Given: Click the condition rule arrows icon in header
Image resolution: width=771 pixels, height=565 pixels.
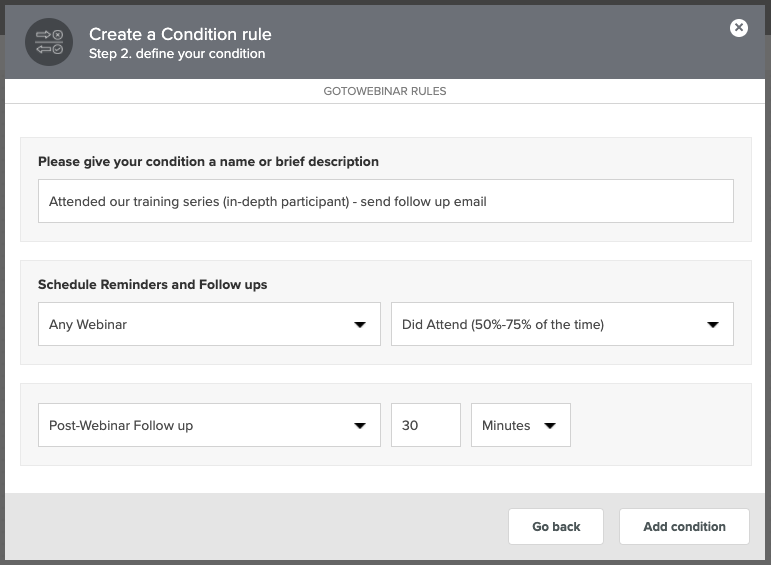Looking at the screenshot, I should 49,42.
